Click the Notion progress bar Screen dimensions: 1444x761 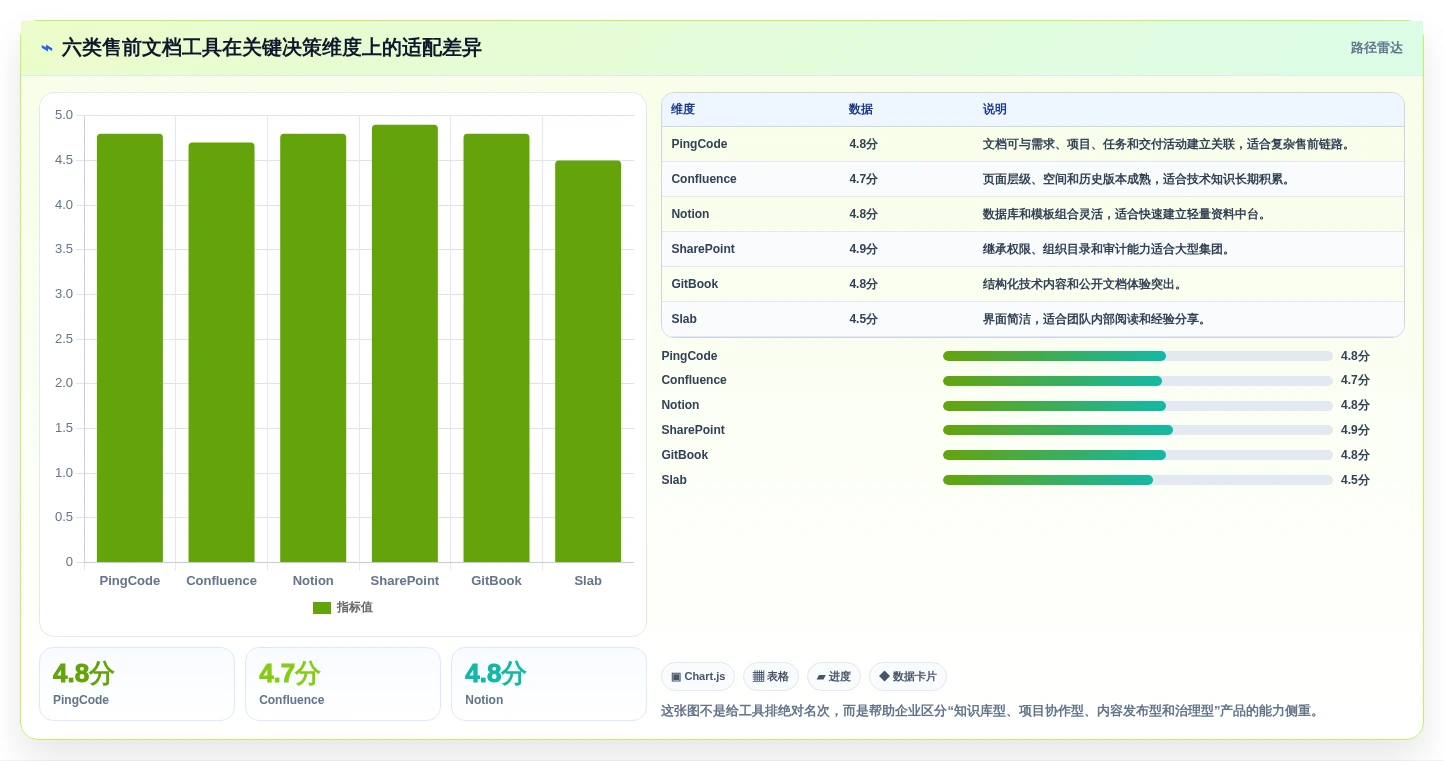coord(1138,406)
